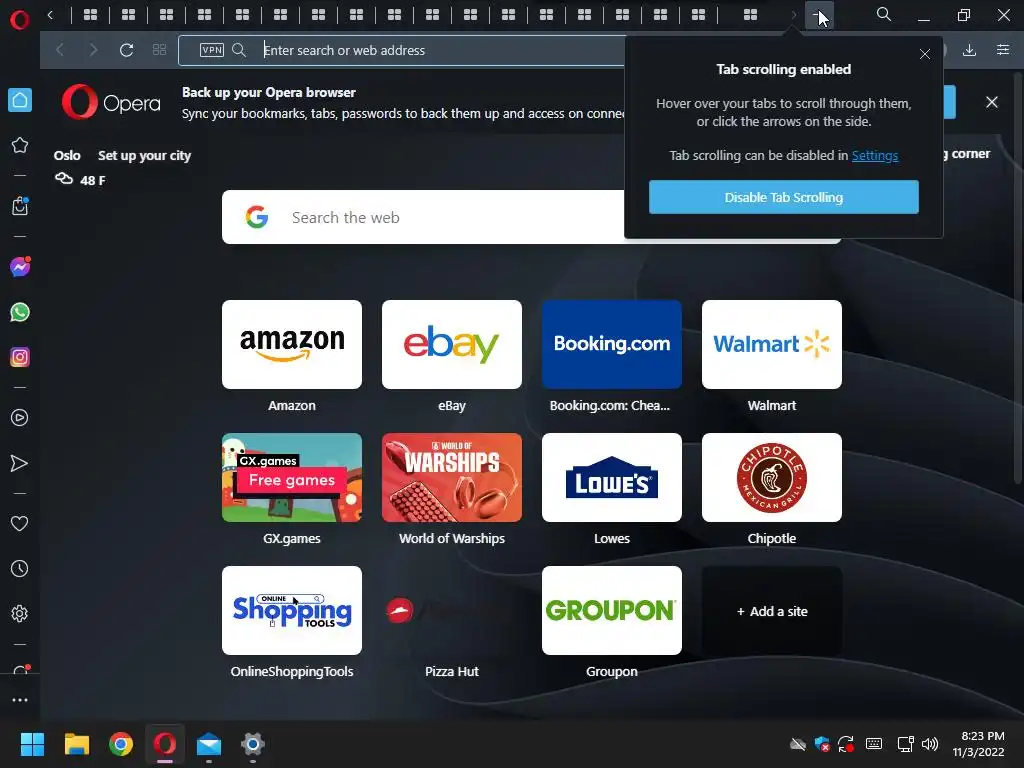
Task: Toggle the VPN badge in address bar
Action: coord(212,50)
